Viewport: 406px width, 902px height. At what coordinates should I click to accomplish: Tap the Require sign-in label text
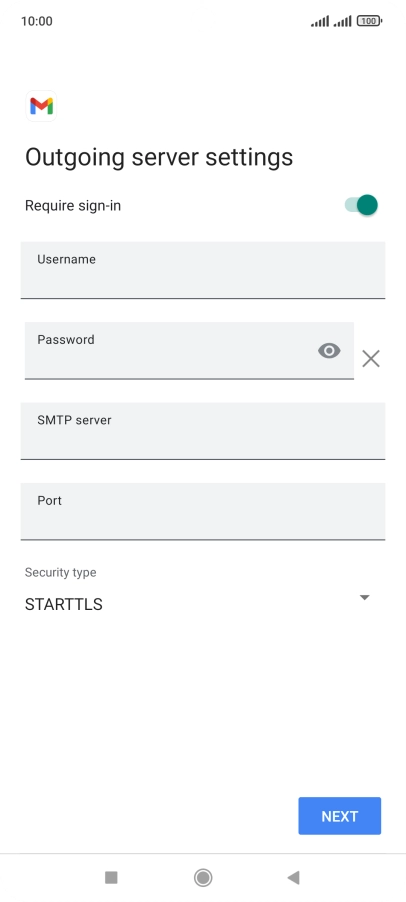tap(73, 205)
